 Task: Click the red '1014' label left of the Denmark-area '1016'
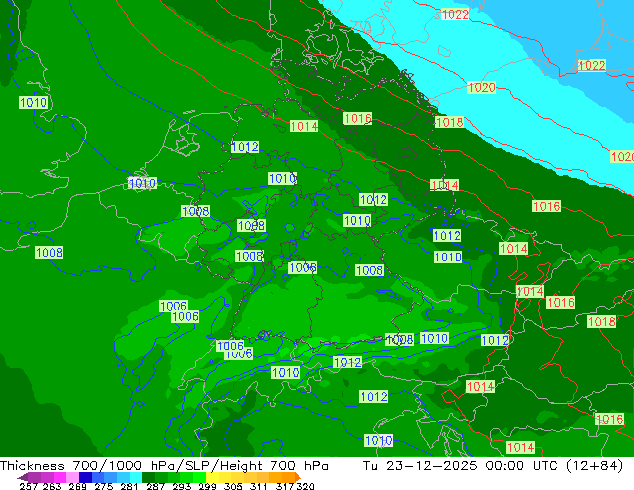click(x=304, y=126)
